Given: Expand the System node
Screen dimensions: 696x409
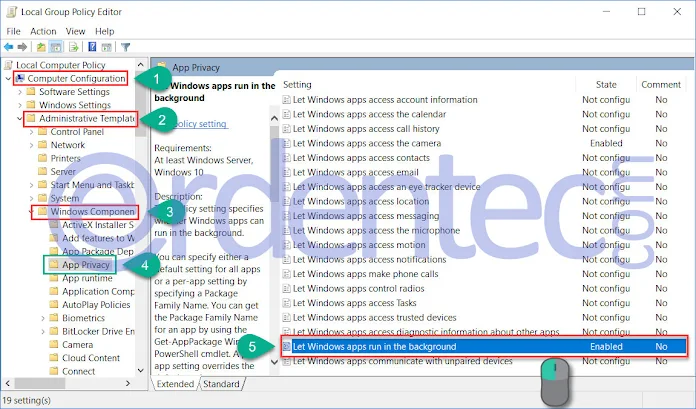Looking at the screenshot, I should point(31,199).
